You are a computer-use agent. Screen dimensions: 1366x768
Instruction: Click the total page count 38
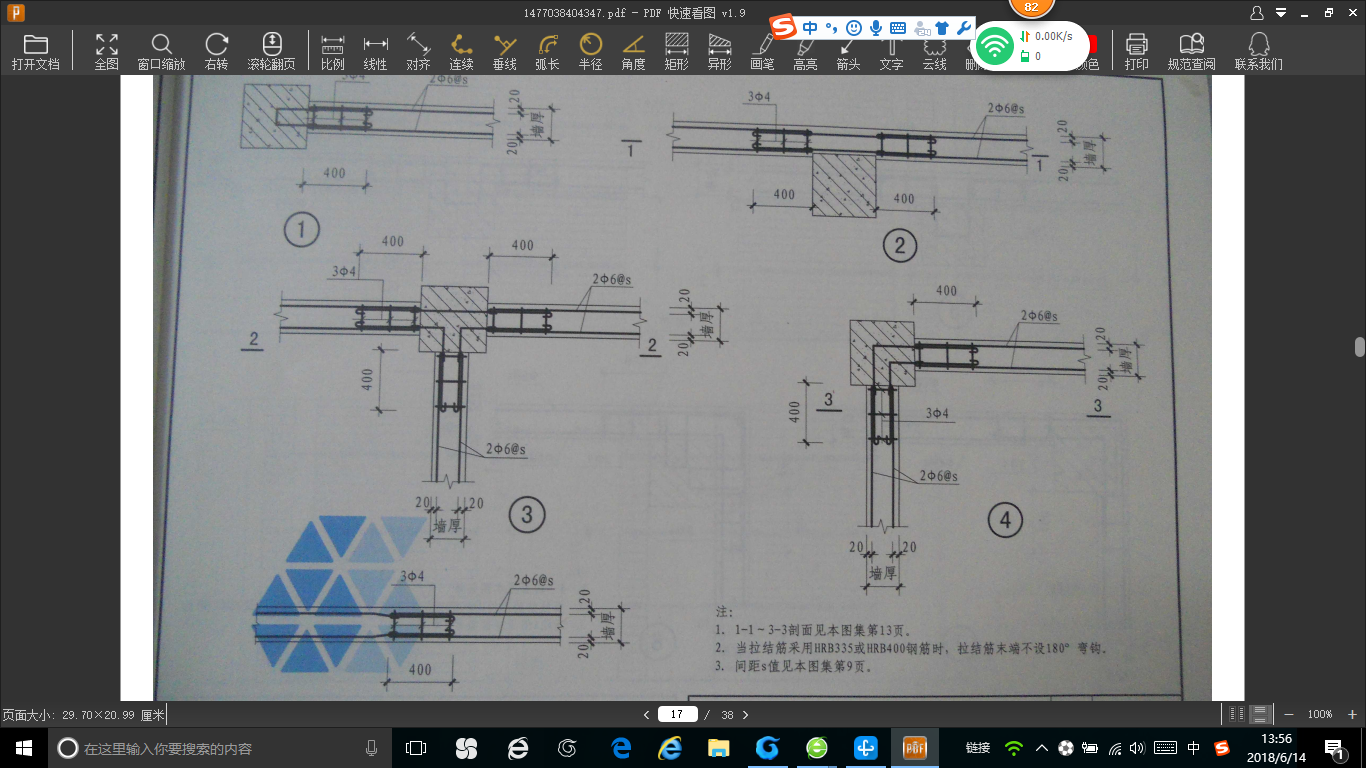coord(727,714)
